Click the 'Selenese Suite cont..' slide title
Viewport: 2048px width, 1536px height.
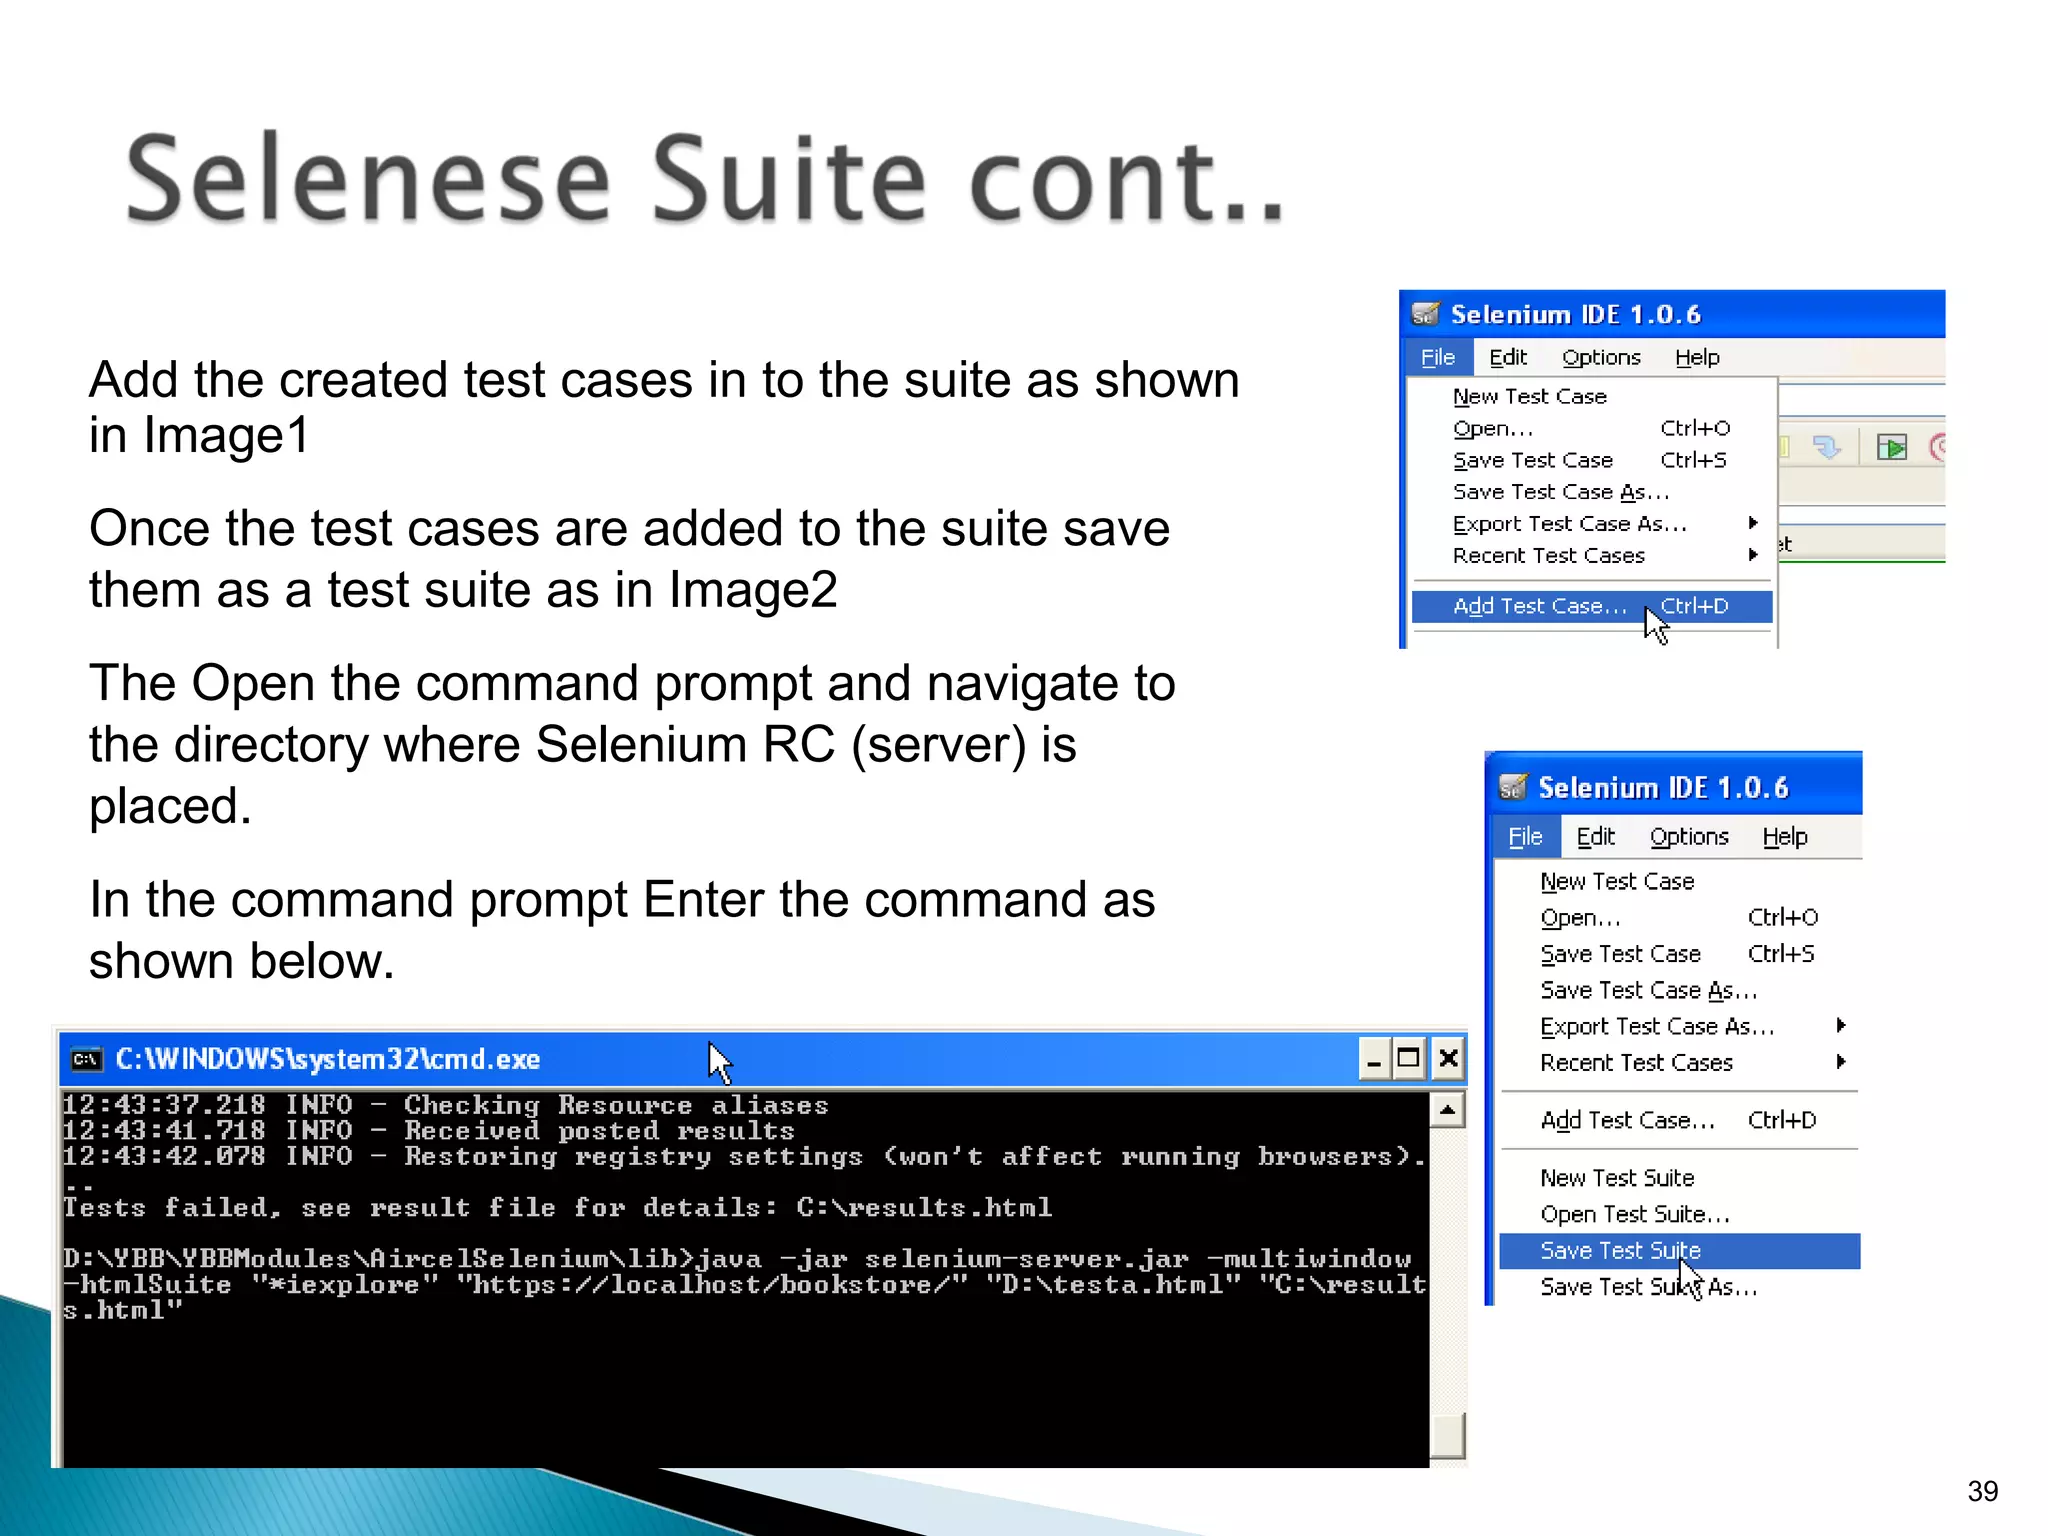tap(706, 179)
